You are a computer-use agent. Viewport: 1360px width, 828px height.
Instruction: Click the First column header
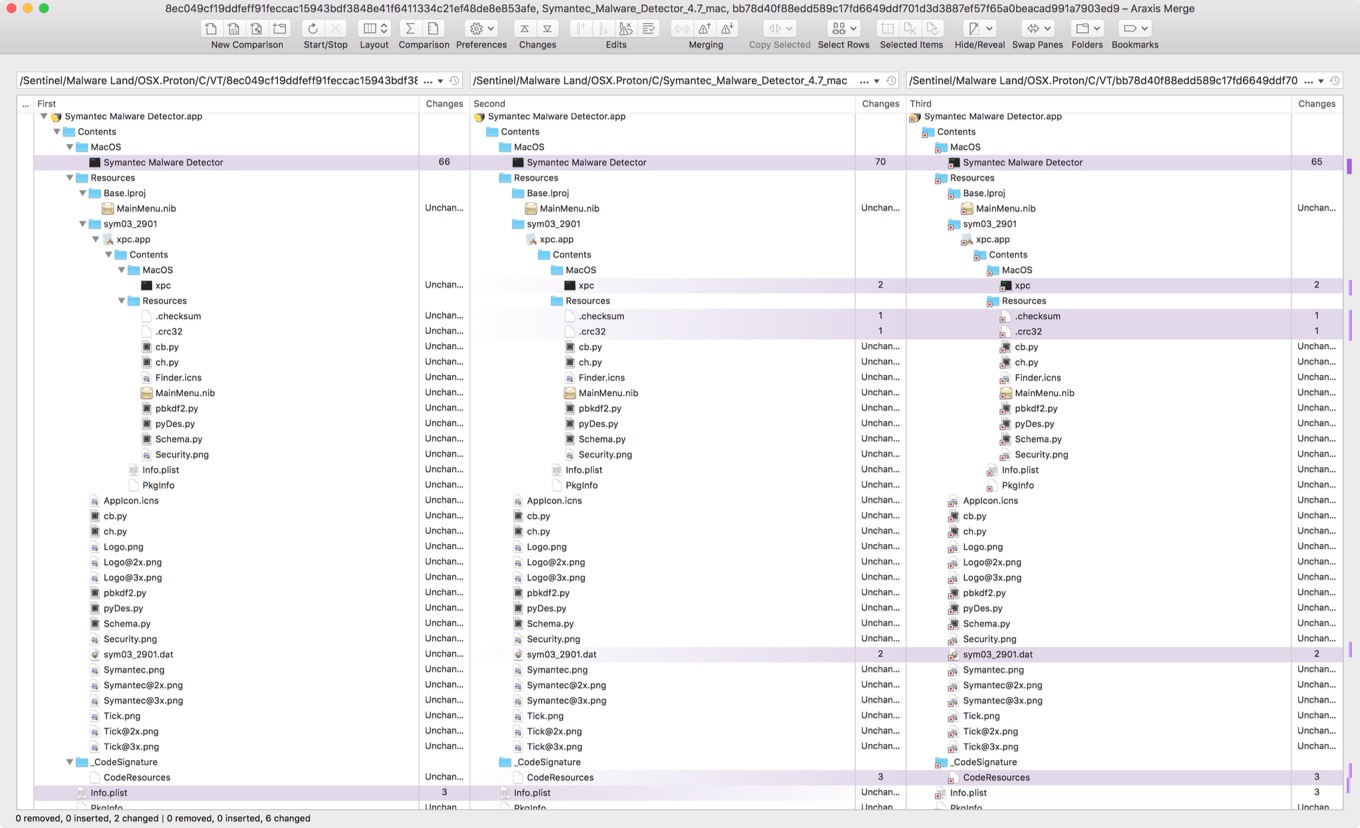[226, 103]
